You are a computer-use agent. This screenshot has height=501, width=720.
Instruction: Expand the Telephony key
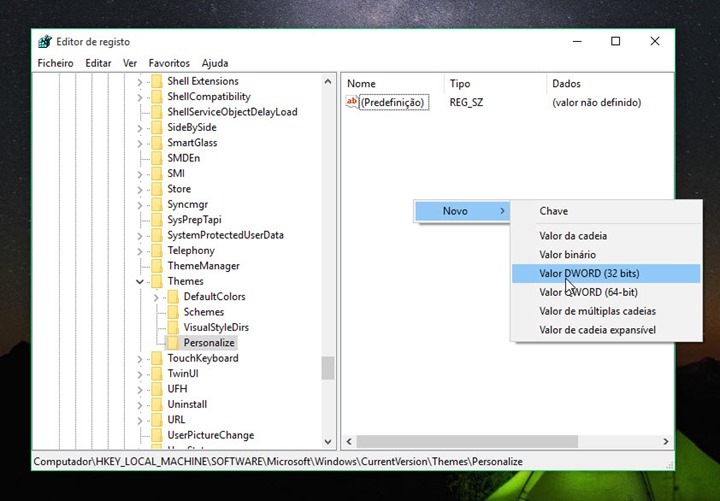pos(140,251)
